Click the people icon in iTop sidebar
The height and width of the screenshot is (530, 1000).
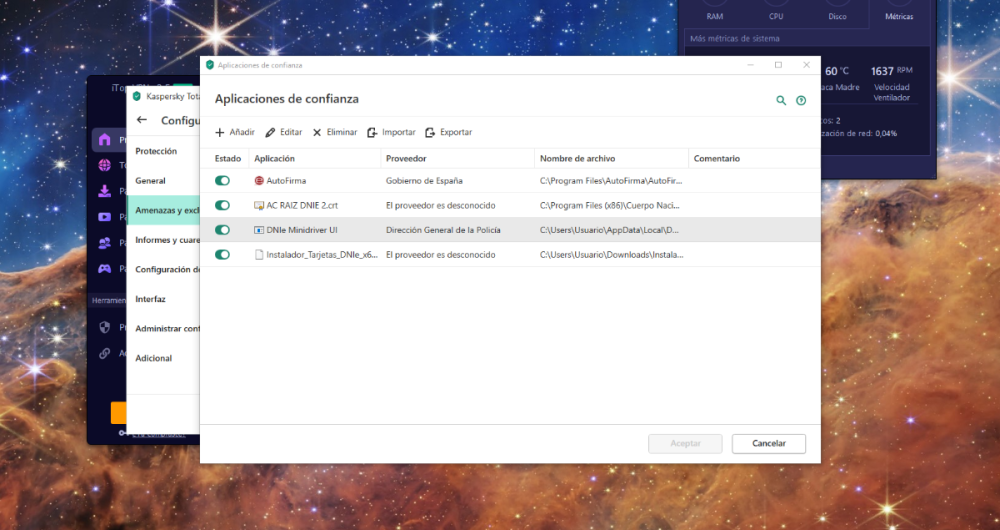(x=105, y=243)
